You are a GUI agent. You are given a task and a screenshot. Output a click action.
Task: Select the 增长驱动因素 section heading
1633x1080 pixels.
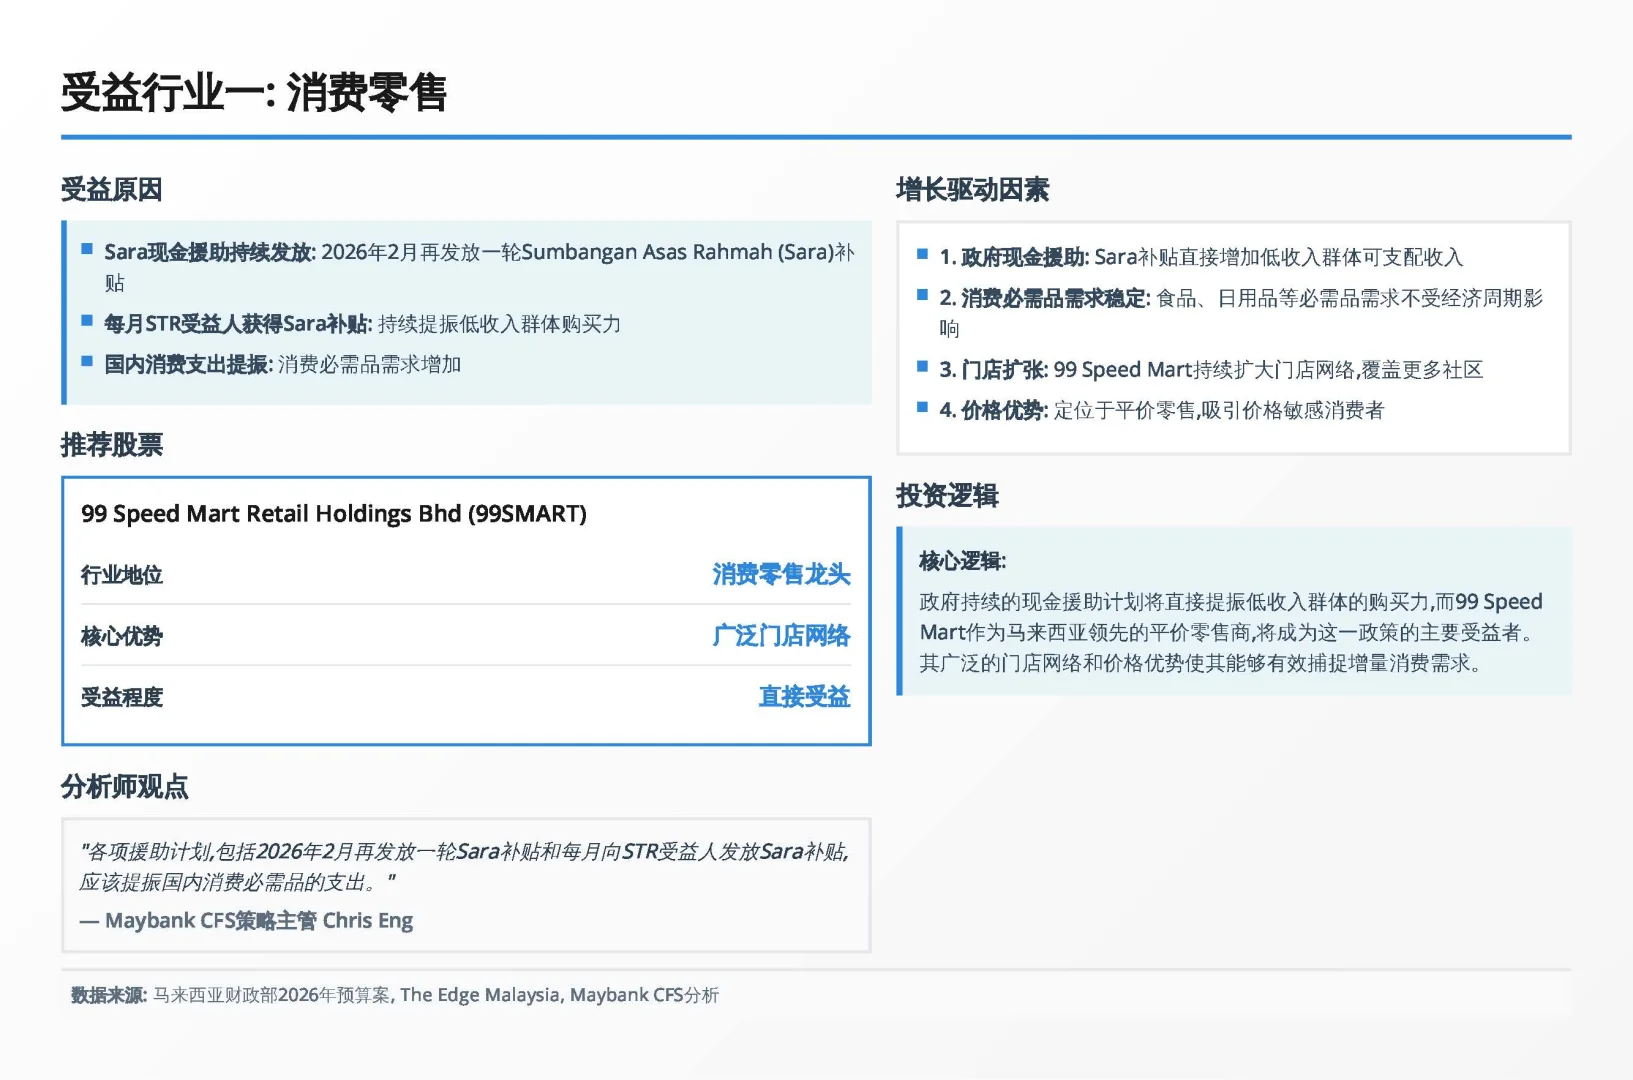[x=973, y=189]
